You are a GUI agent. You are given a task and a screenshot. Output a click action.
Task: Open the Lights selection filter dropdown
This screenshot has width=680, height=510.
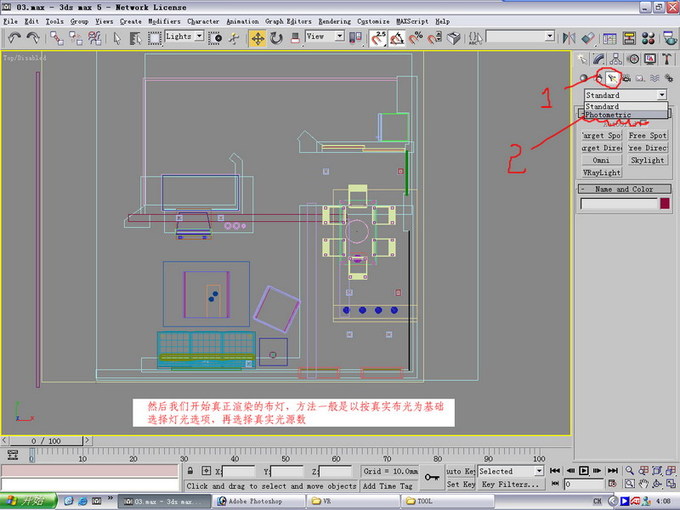tap(184, 36)
